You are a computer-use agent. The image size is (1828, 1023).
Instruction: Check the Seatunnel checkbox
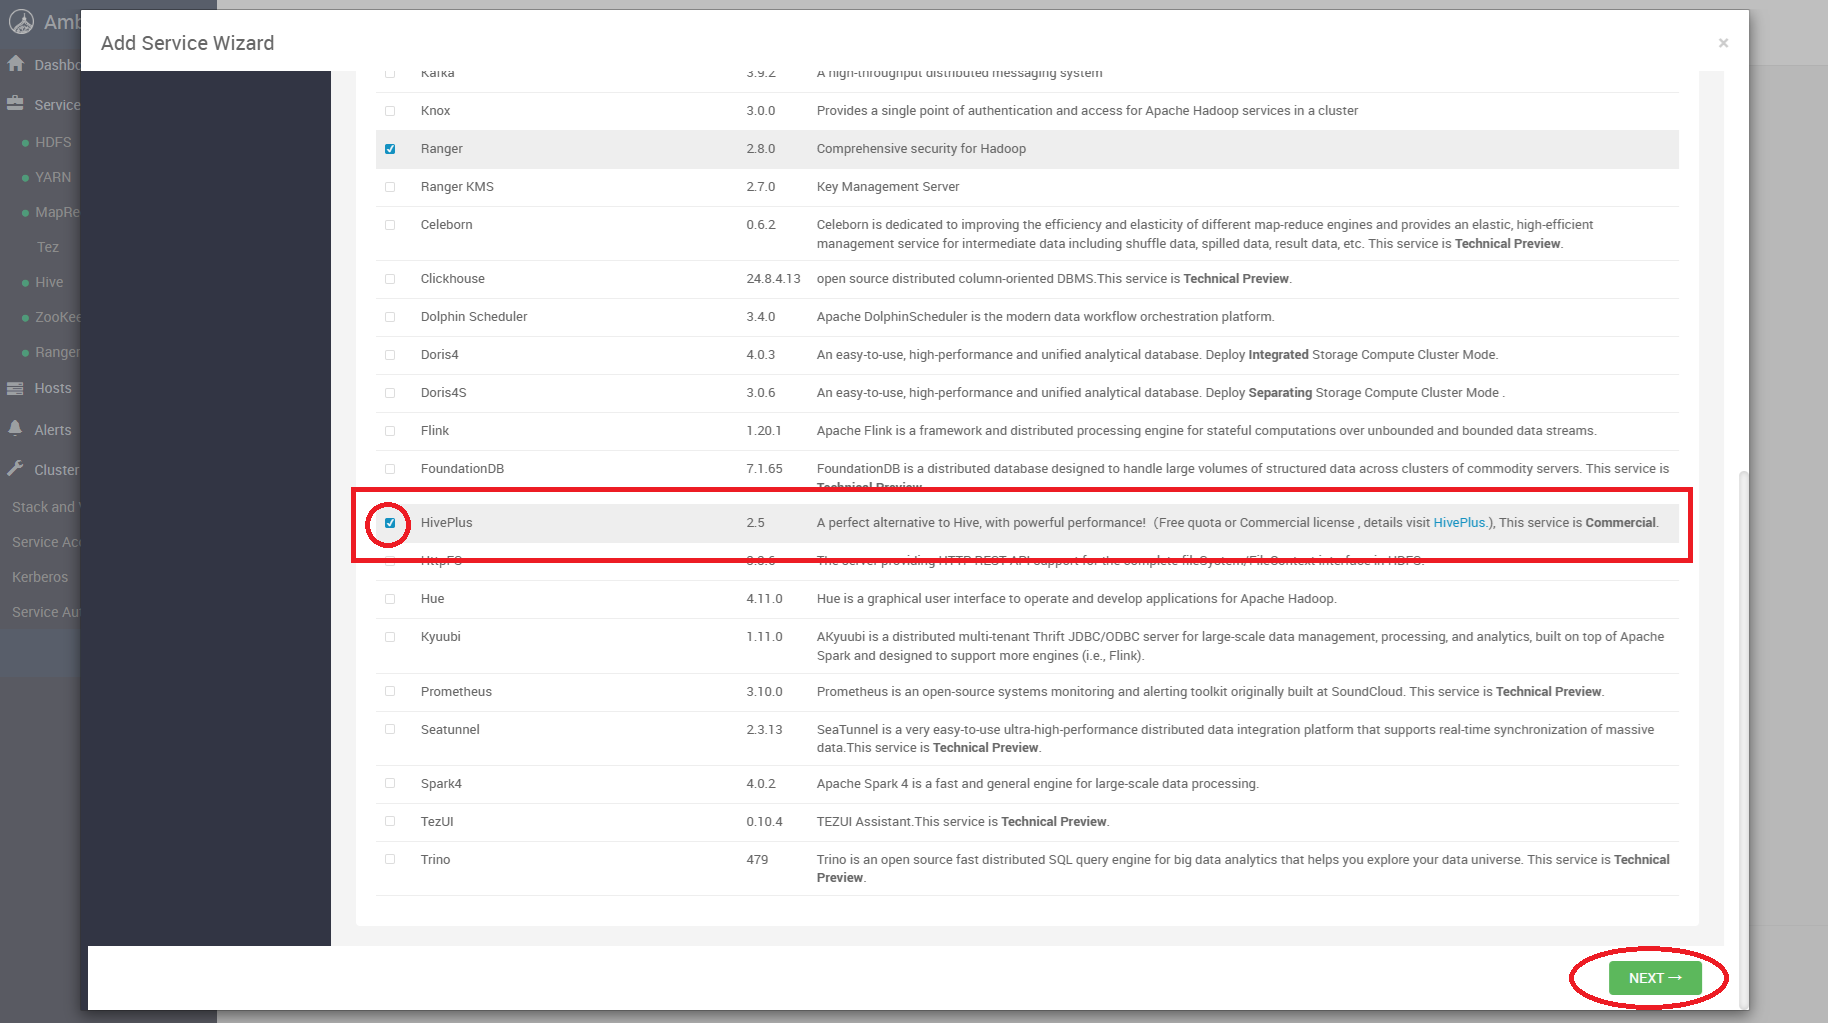point(390,729)
